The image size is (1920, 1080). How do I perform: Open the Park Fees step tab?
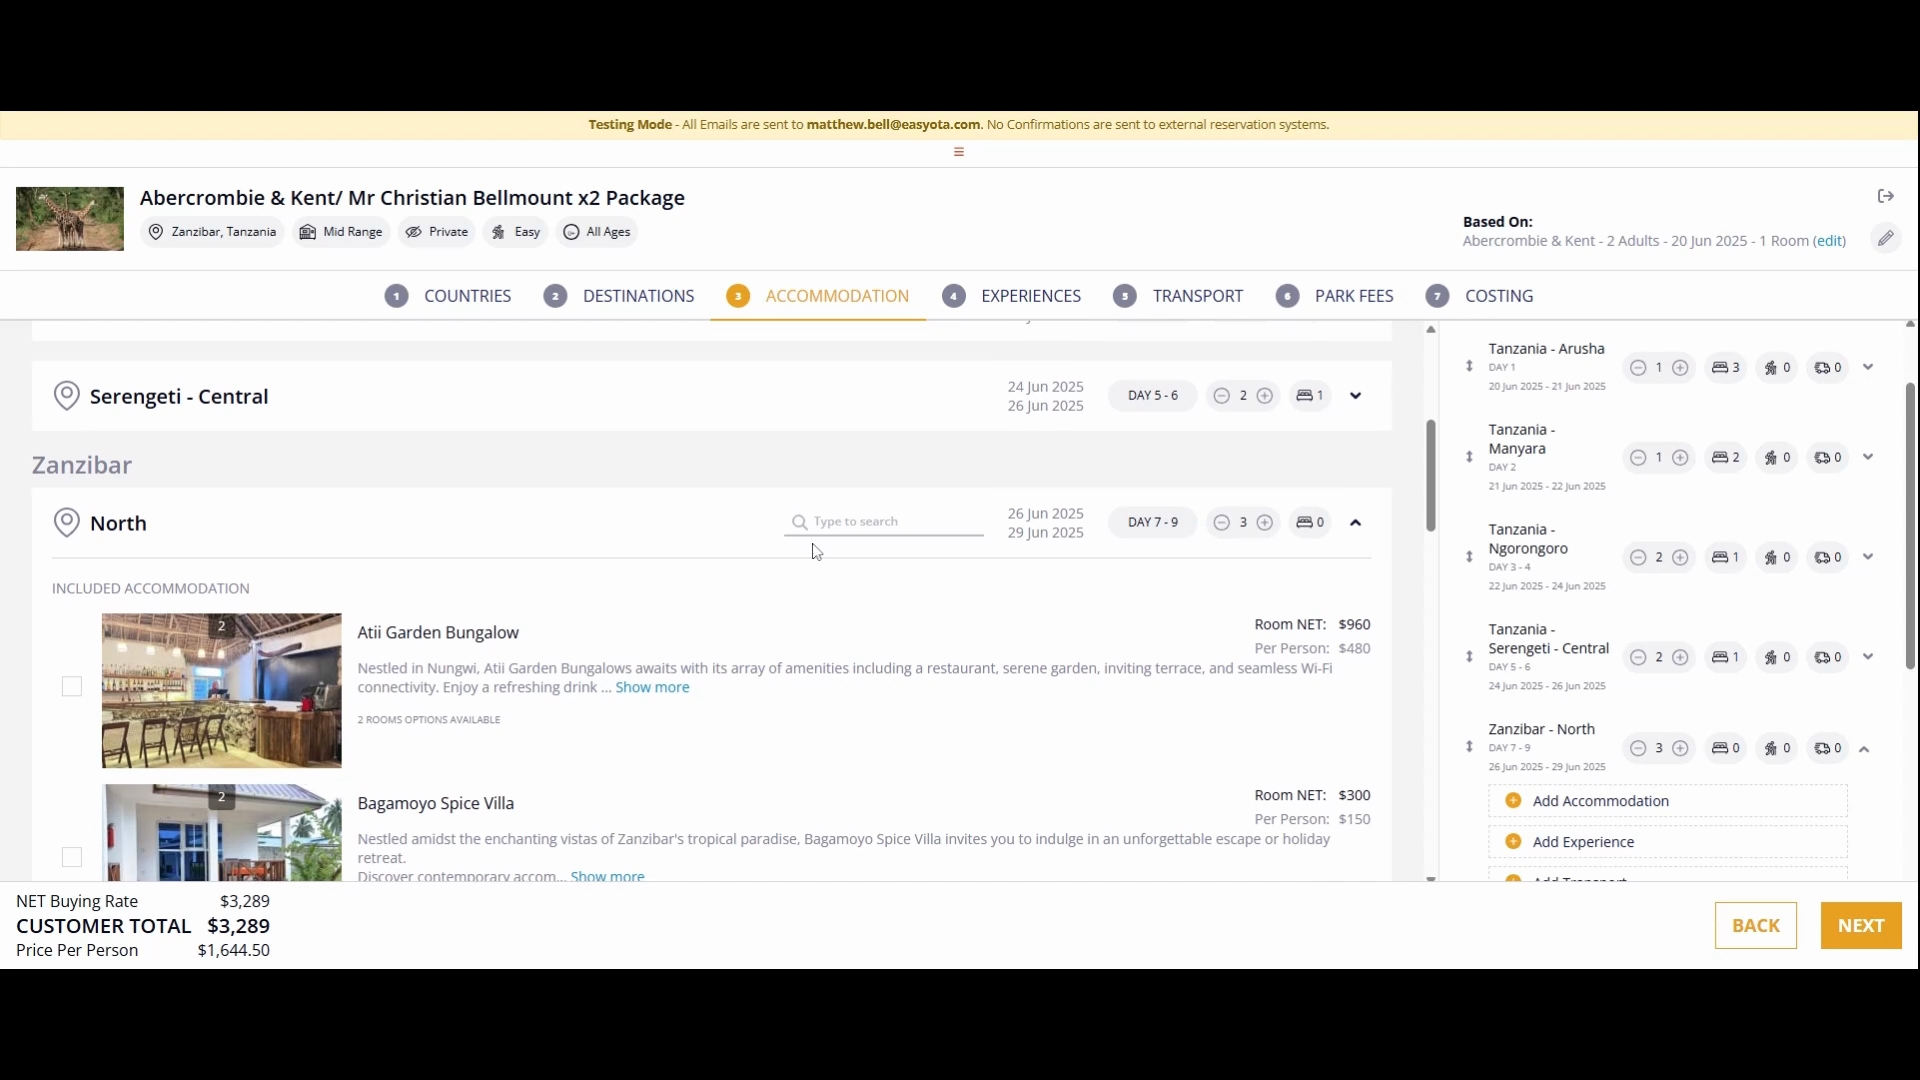[1335, 296]
